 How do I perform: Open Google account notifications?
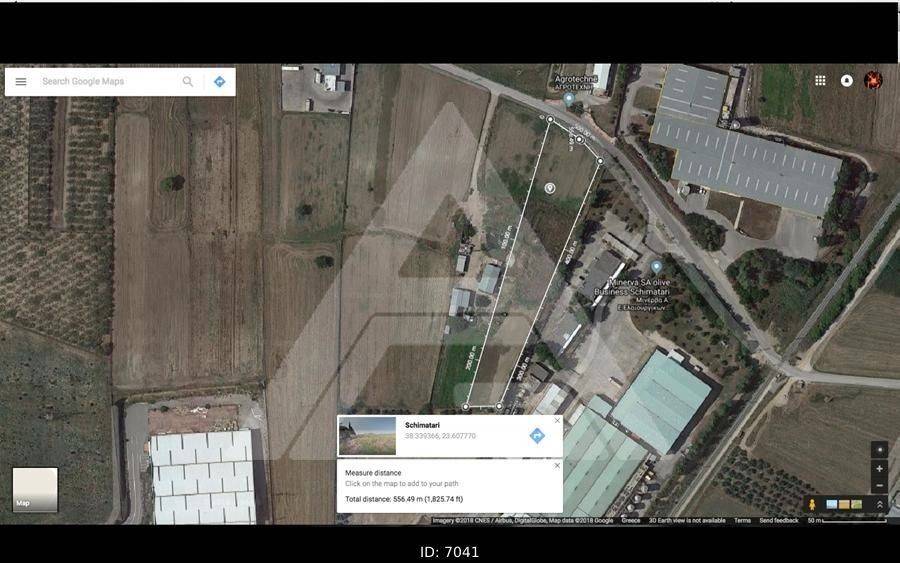pos(847,81)
